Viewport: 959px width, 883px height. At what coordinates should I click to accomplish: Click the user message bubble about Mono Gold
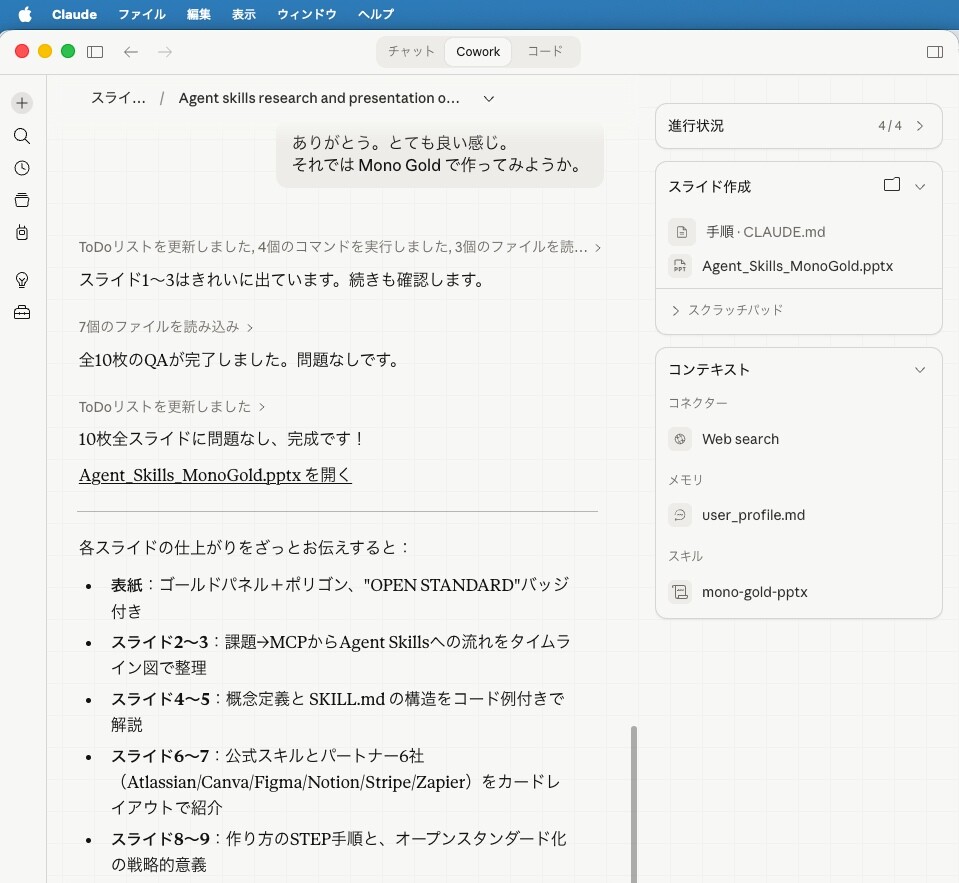[440, 154]
